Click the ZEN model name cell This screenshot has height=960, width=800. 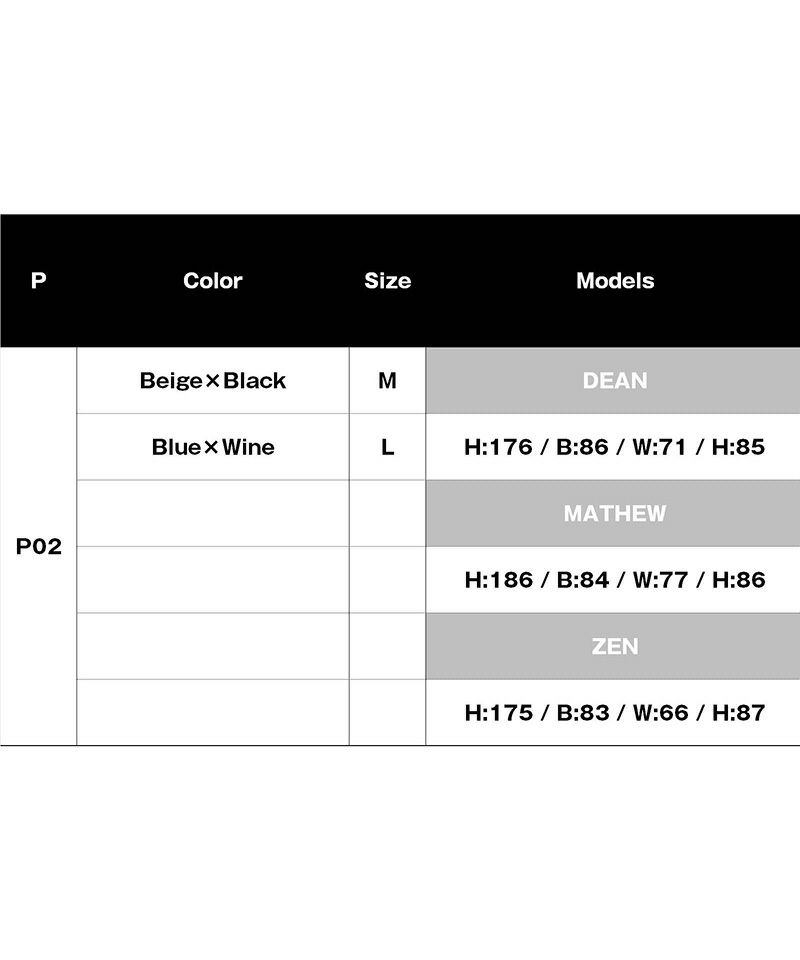614,646
